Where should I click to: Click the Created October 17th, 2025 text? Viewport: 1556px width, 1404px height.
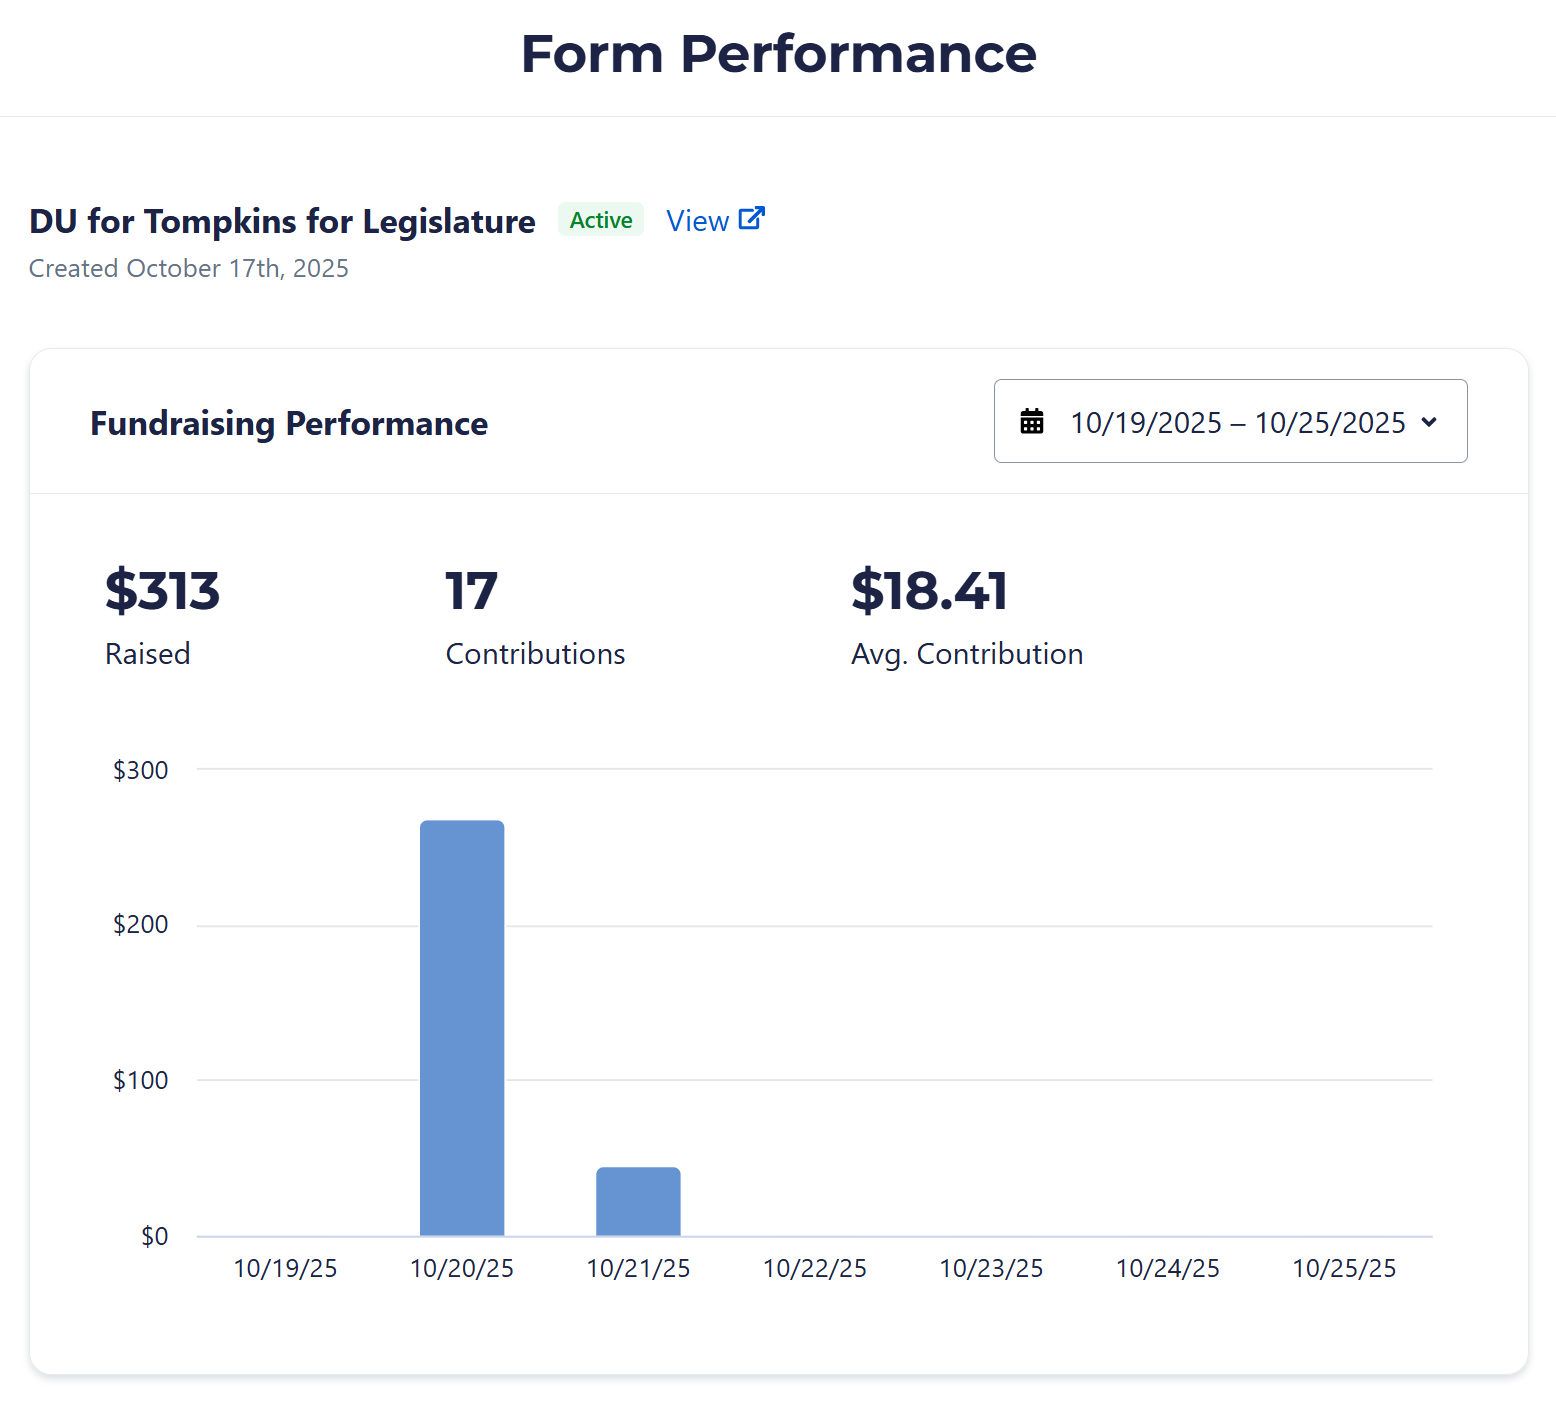tap(189, 269)
